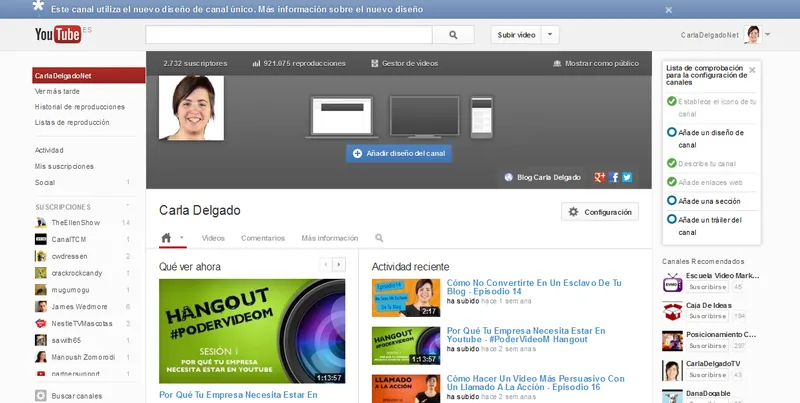Open the Google+ social link icon

click(x=599, y=177)
